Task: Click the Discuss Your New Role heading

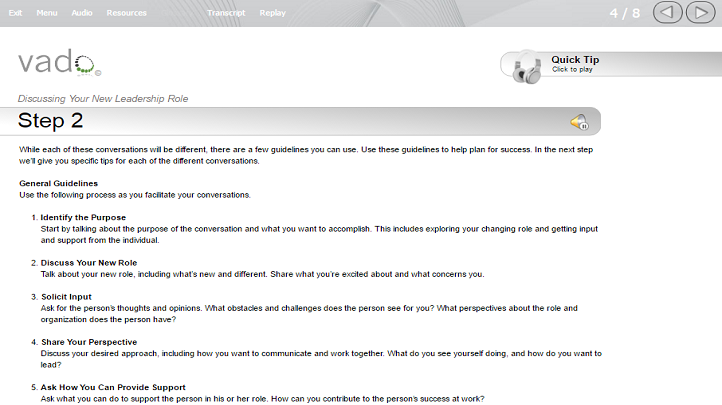Action: (x=89, y=263)
